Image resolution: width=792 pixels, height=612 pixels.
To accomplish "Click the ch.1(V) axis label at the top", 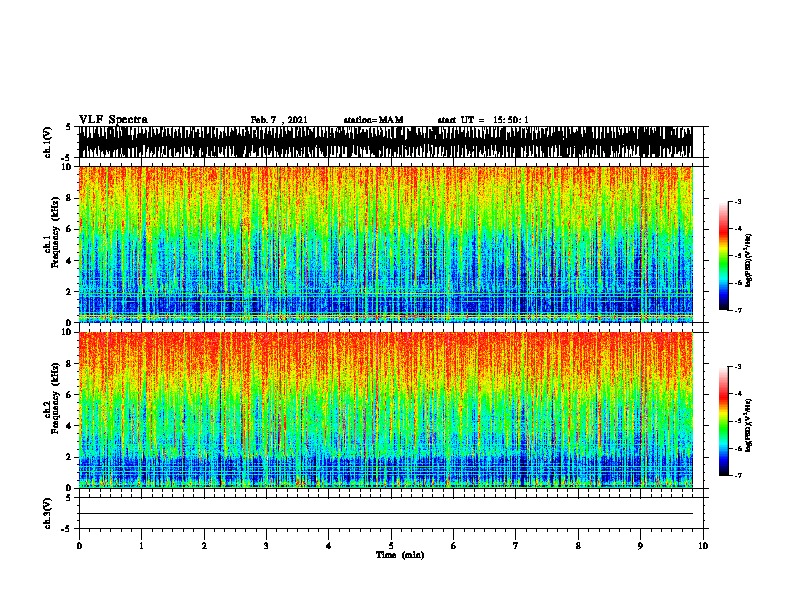I will (47, 142).
